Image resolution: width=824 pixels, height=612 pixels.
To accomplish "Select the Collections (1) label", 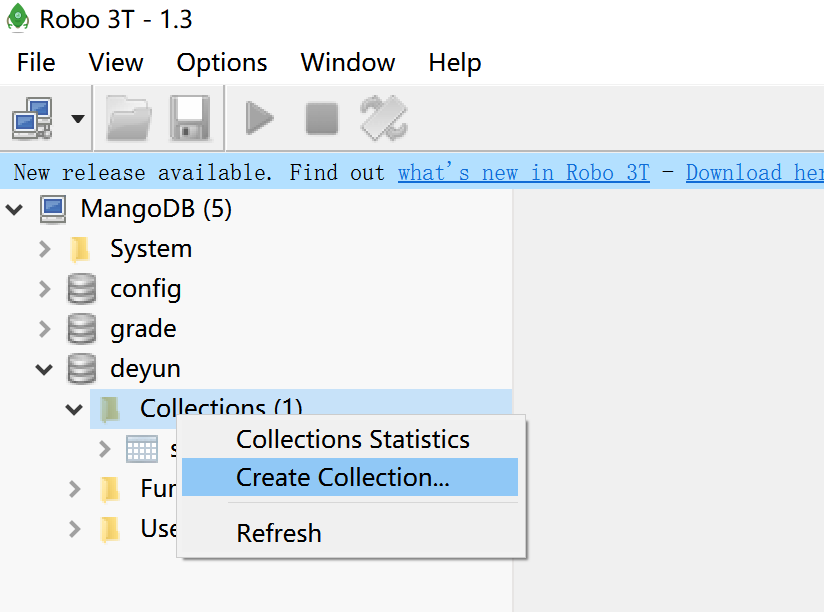I will click(x=221, y=407).
